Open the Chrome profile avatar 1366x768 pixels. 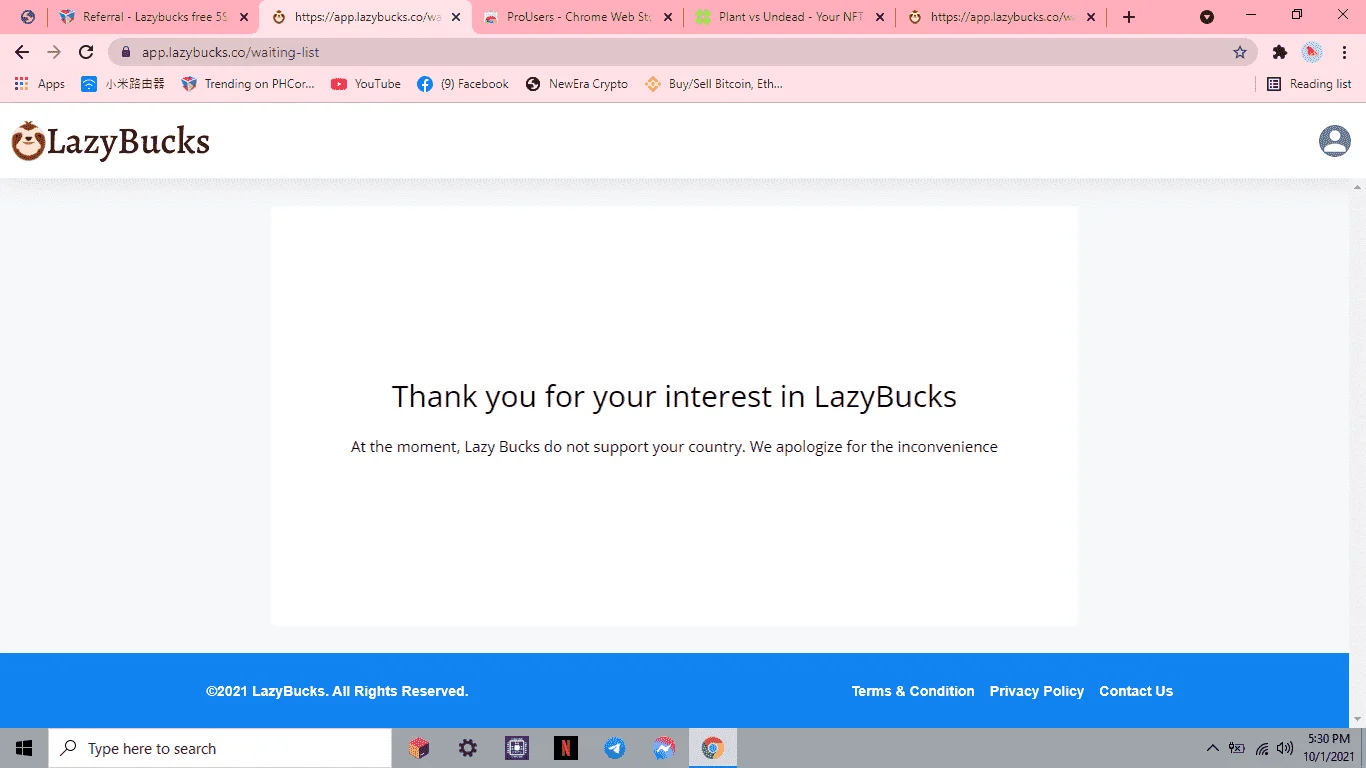tap(1312, 52)
